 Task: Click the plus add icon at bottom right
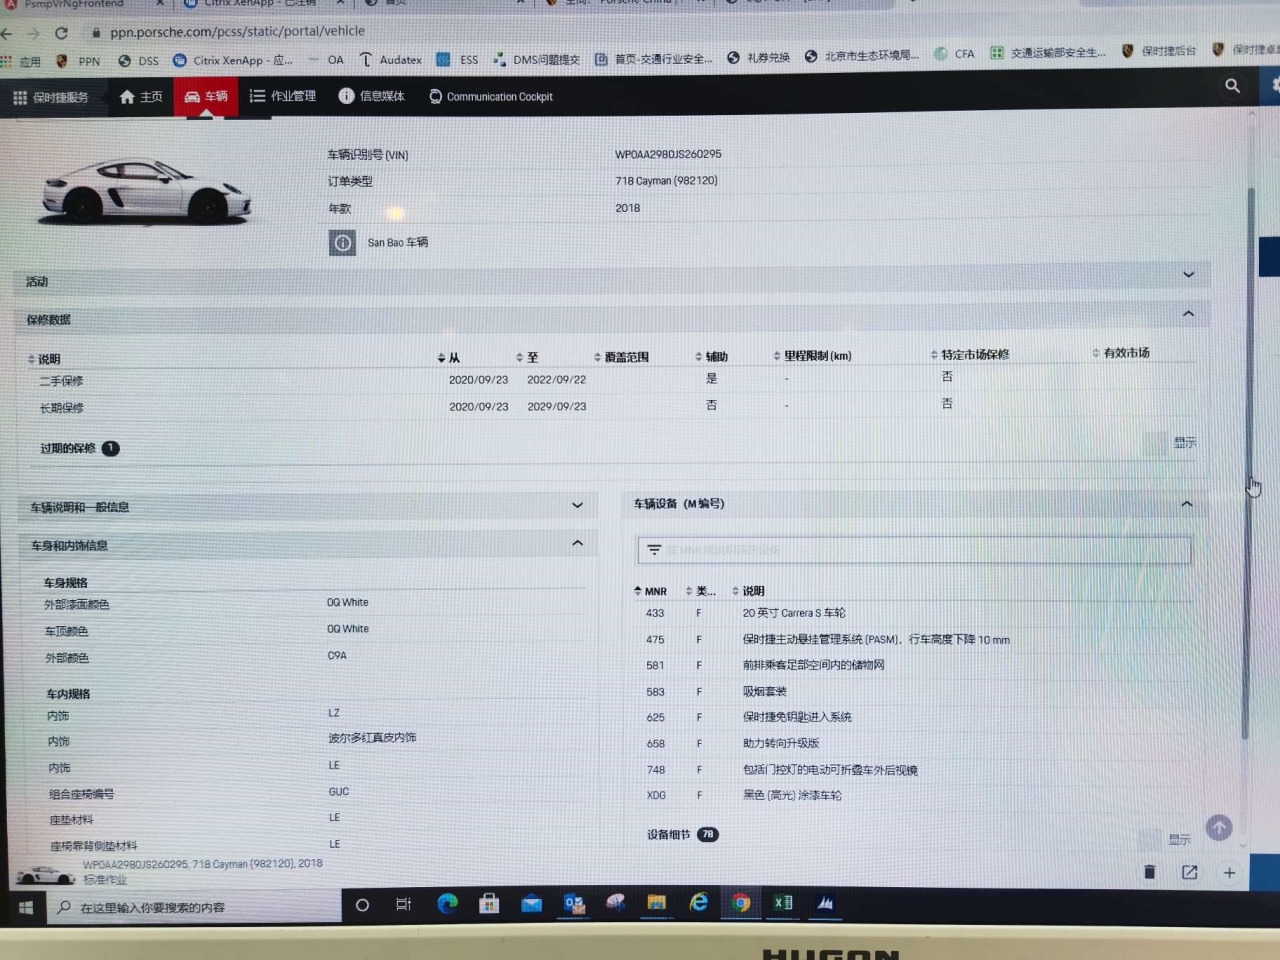(1229, 872)
